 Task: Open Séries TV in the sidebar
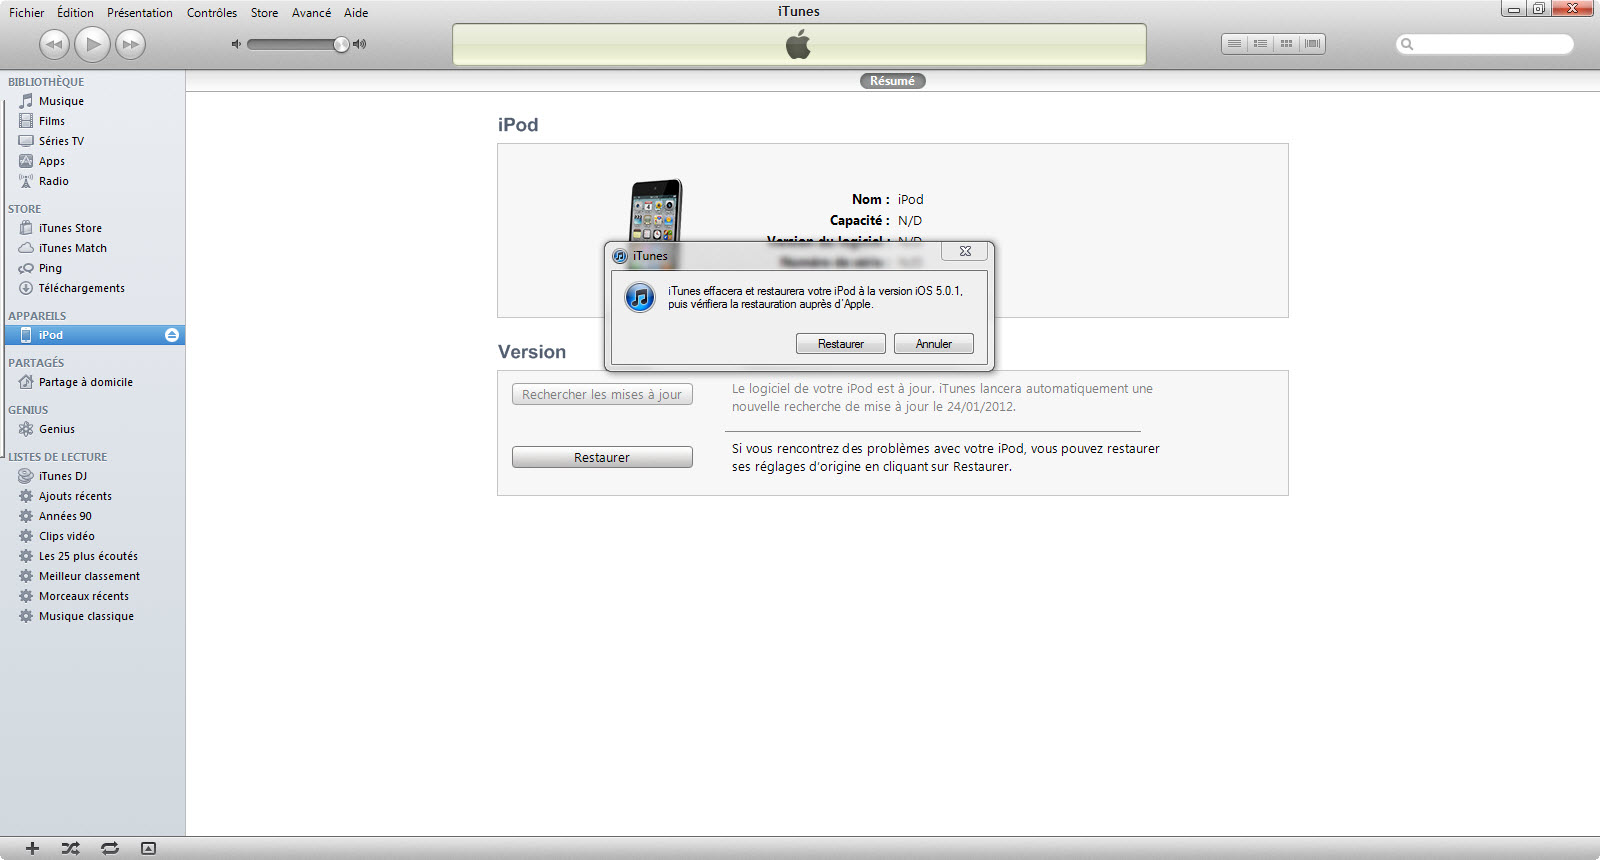click(61, 141)
